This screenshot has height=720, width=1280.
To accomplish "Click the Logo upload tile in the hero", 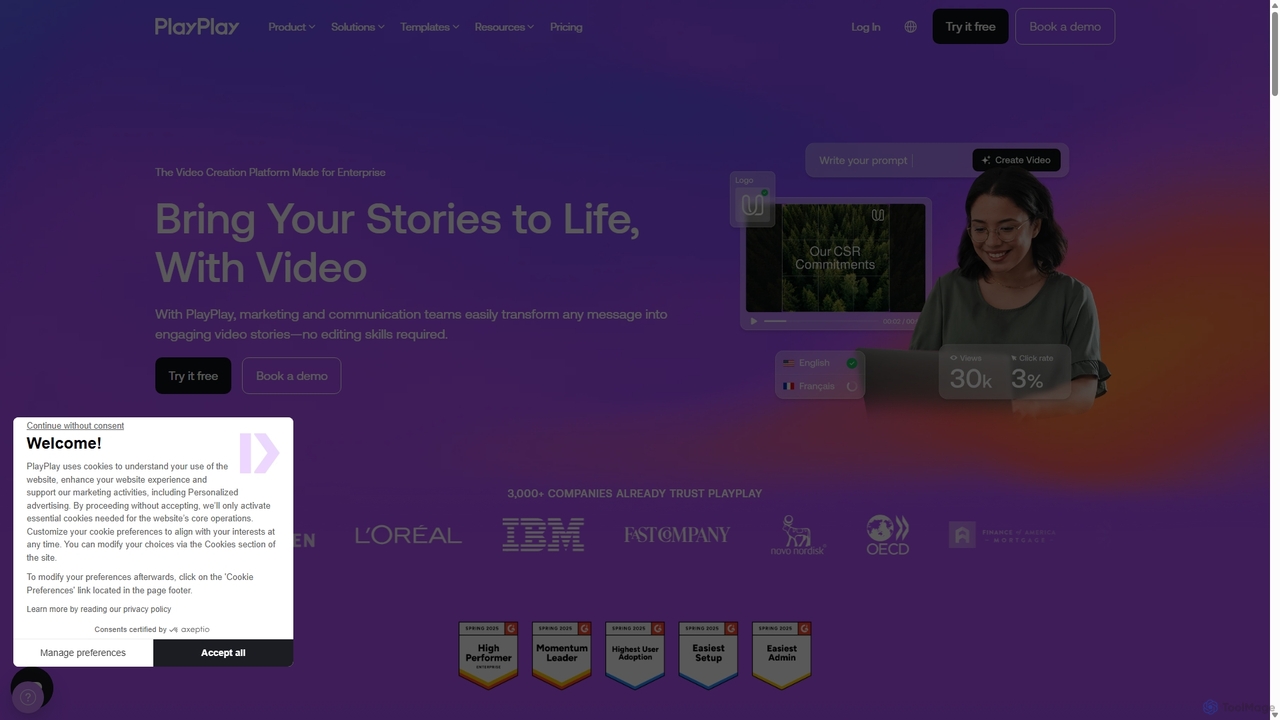I will [752, 200].
